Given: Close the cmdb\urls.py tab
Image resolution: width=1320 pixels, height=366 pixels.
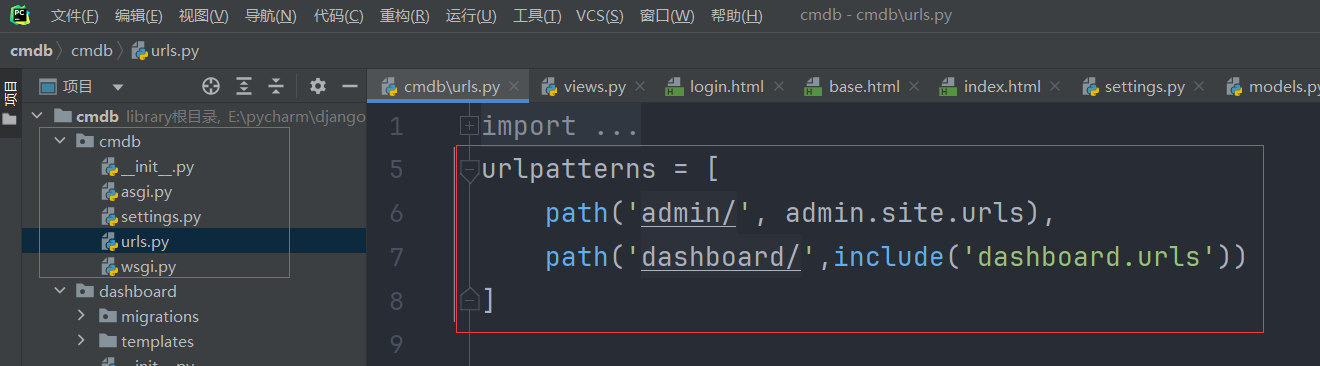Looking at the screenshot, I should tap(514, 87).
